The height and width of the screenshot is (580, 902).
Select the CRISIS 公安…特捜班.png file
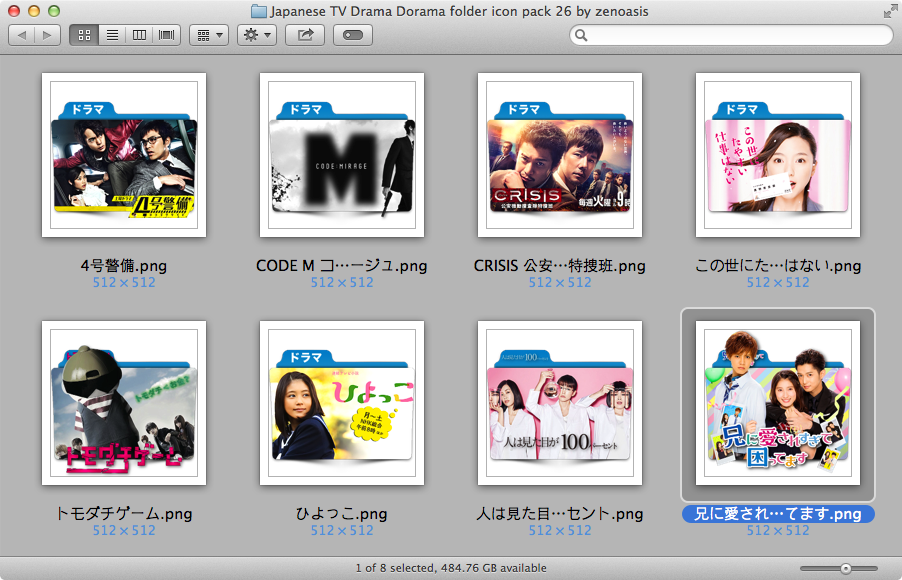[x=559, y=154]
